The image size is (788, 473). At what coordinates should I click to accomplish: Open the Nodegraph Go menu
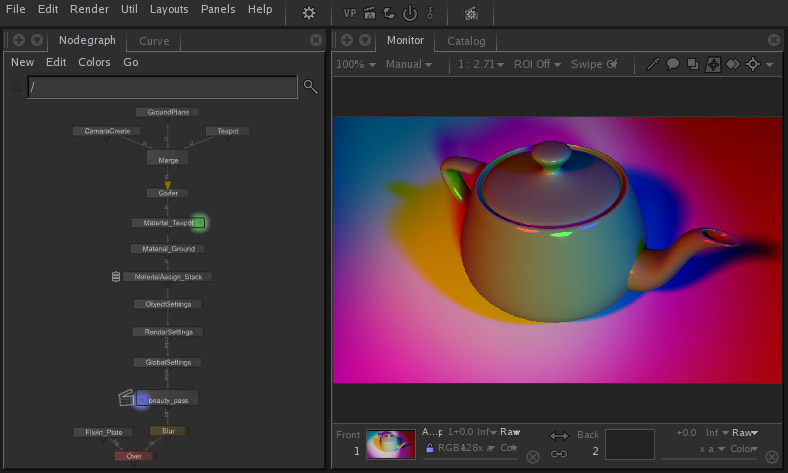tap(131, 62)
